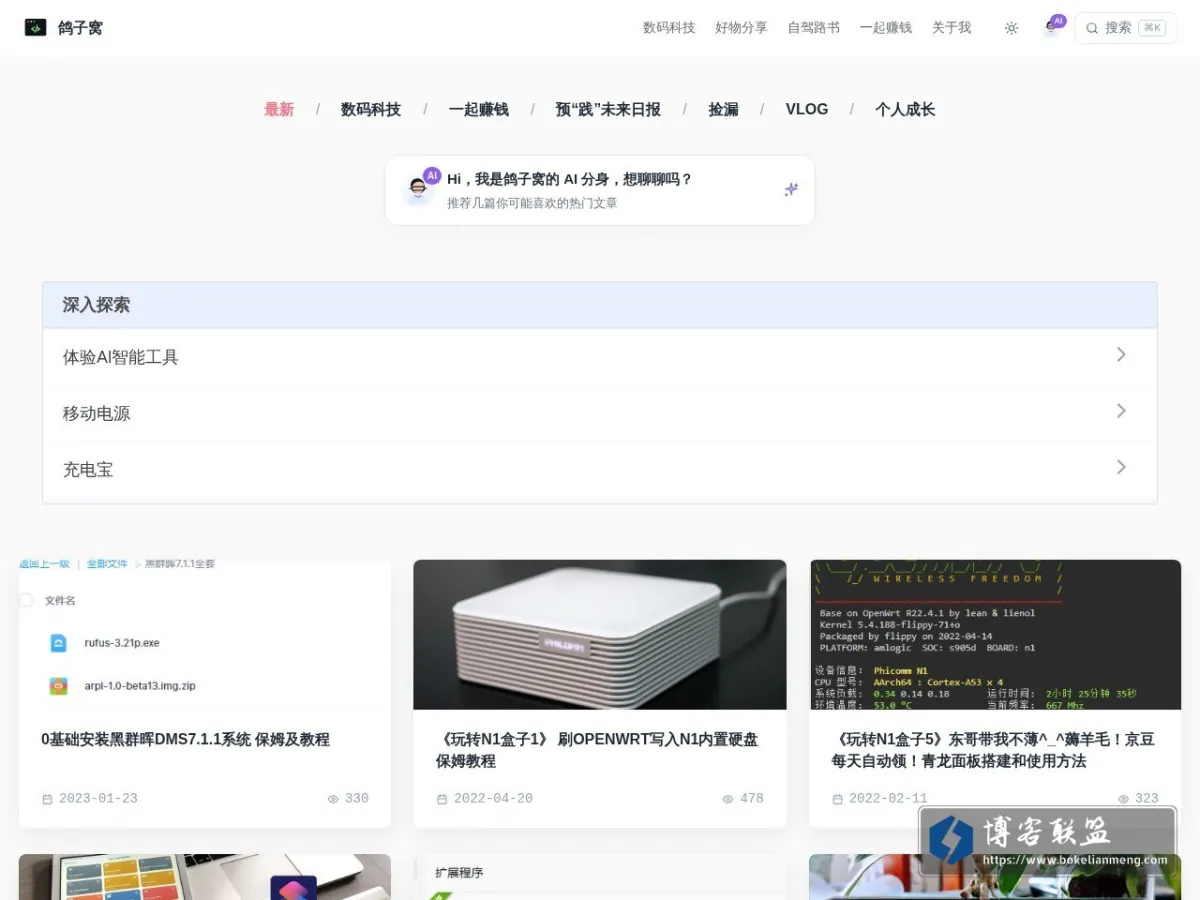Screen dimensions: 1200x900
Task: Open the 搜索 search box
Action: pos(1125,28)
